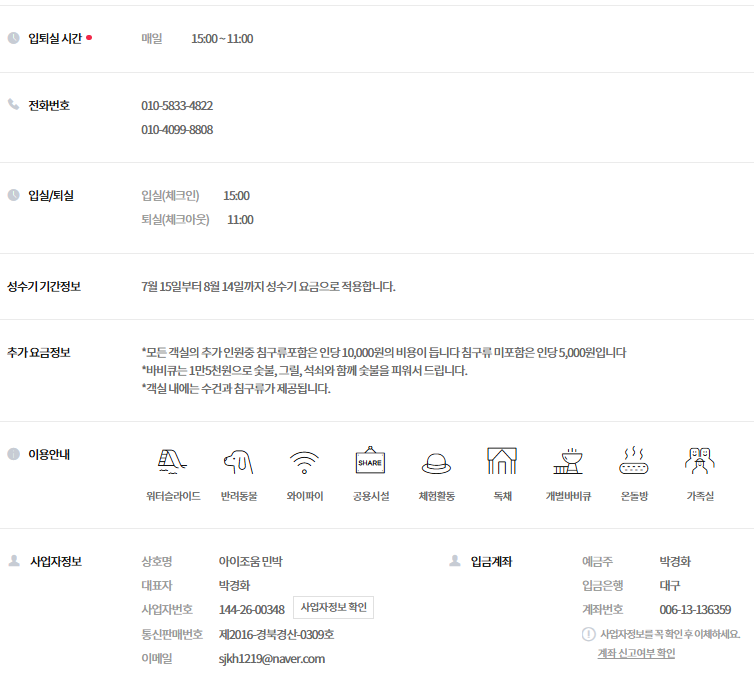
Task: Click the person icon beside 입금계좌
Action: 455,561
